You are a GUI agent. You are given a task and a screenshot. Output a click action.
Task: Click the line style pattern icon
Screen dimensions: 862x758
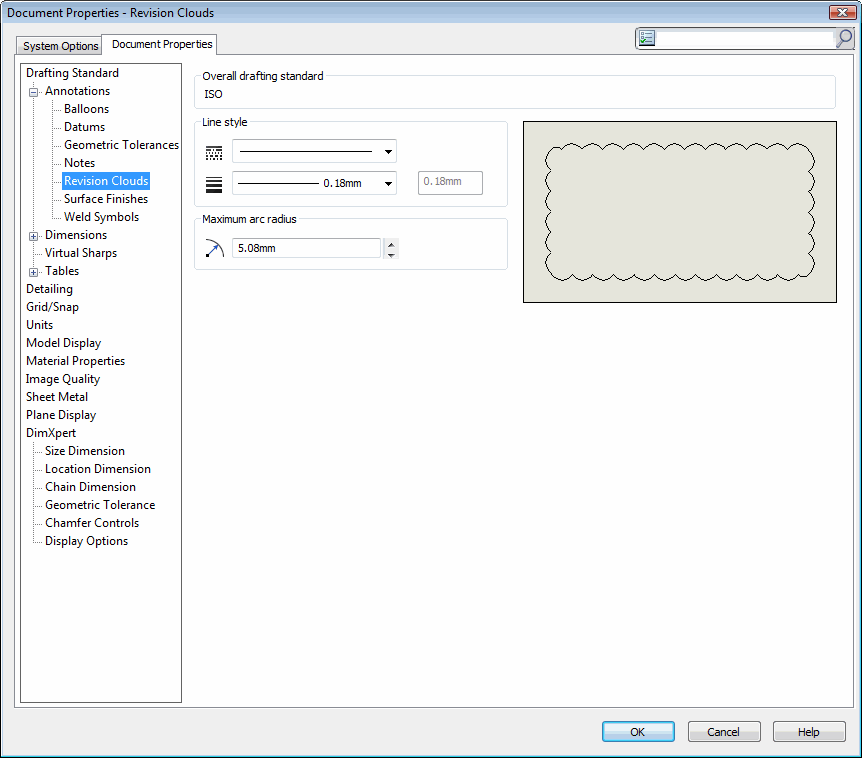pos(214,153)
